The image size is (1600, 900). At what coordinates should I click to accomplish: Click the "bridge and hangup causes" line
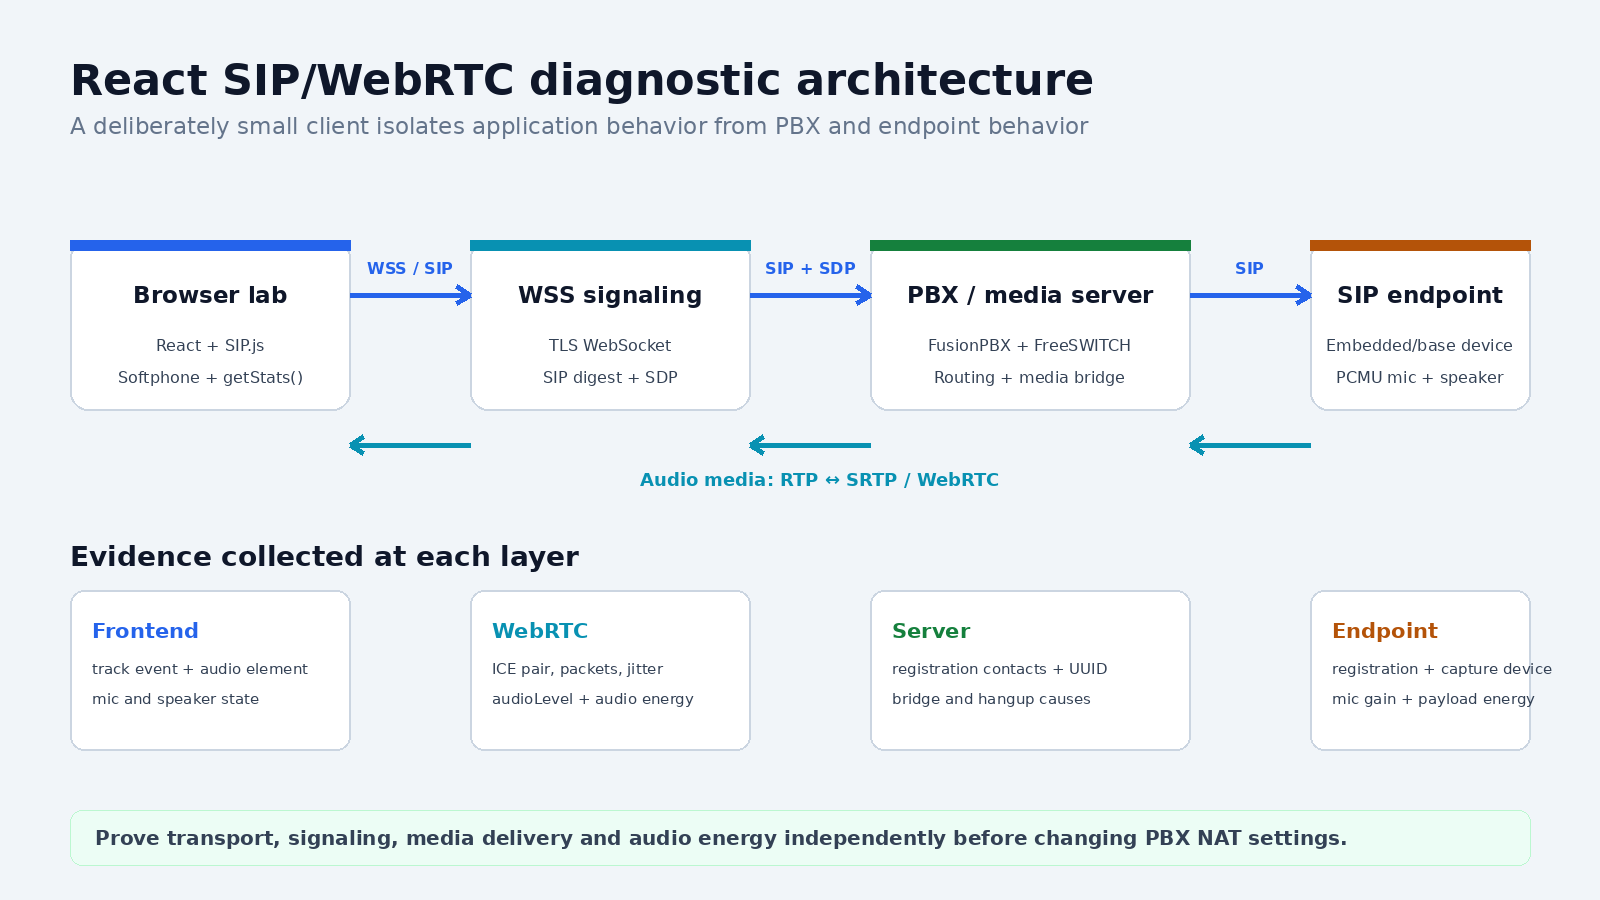(x=991, y=699)
